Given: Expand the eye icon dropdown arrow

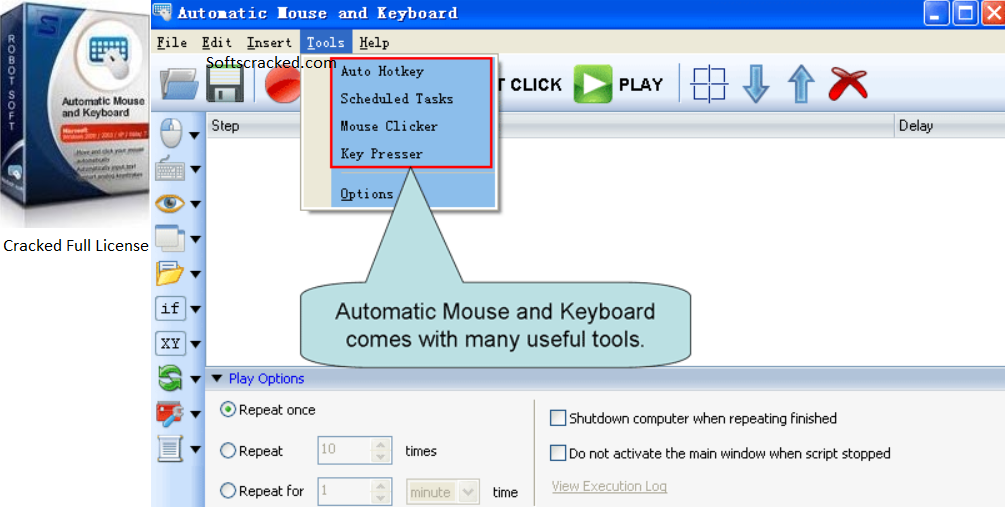Looking at the screenshot, I should [195, 204].
